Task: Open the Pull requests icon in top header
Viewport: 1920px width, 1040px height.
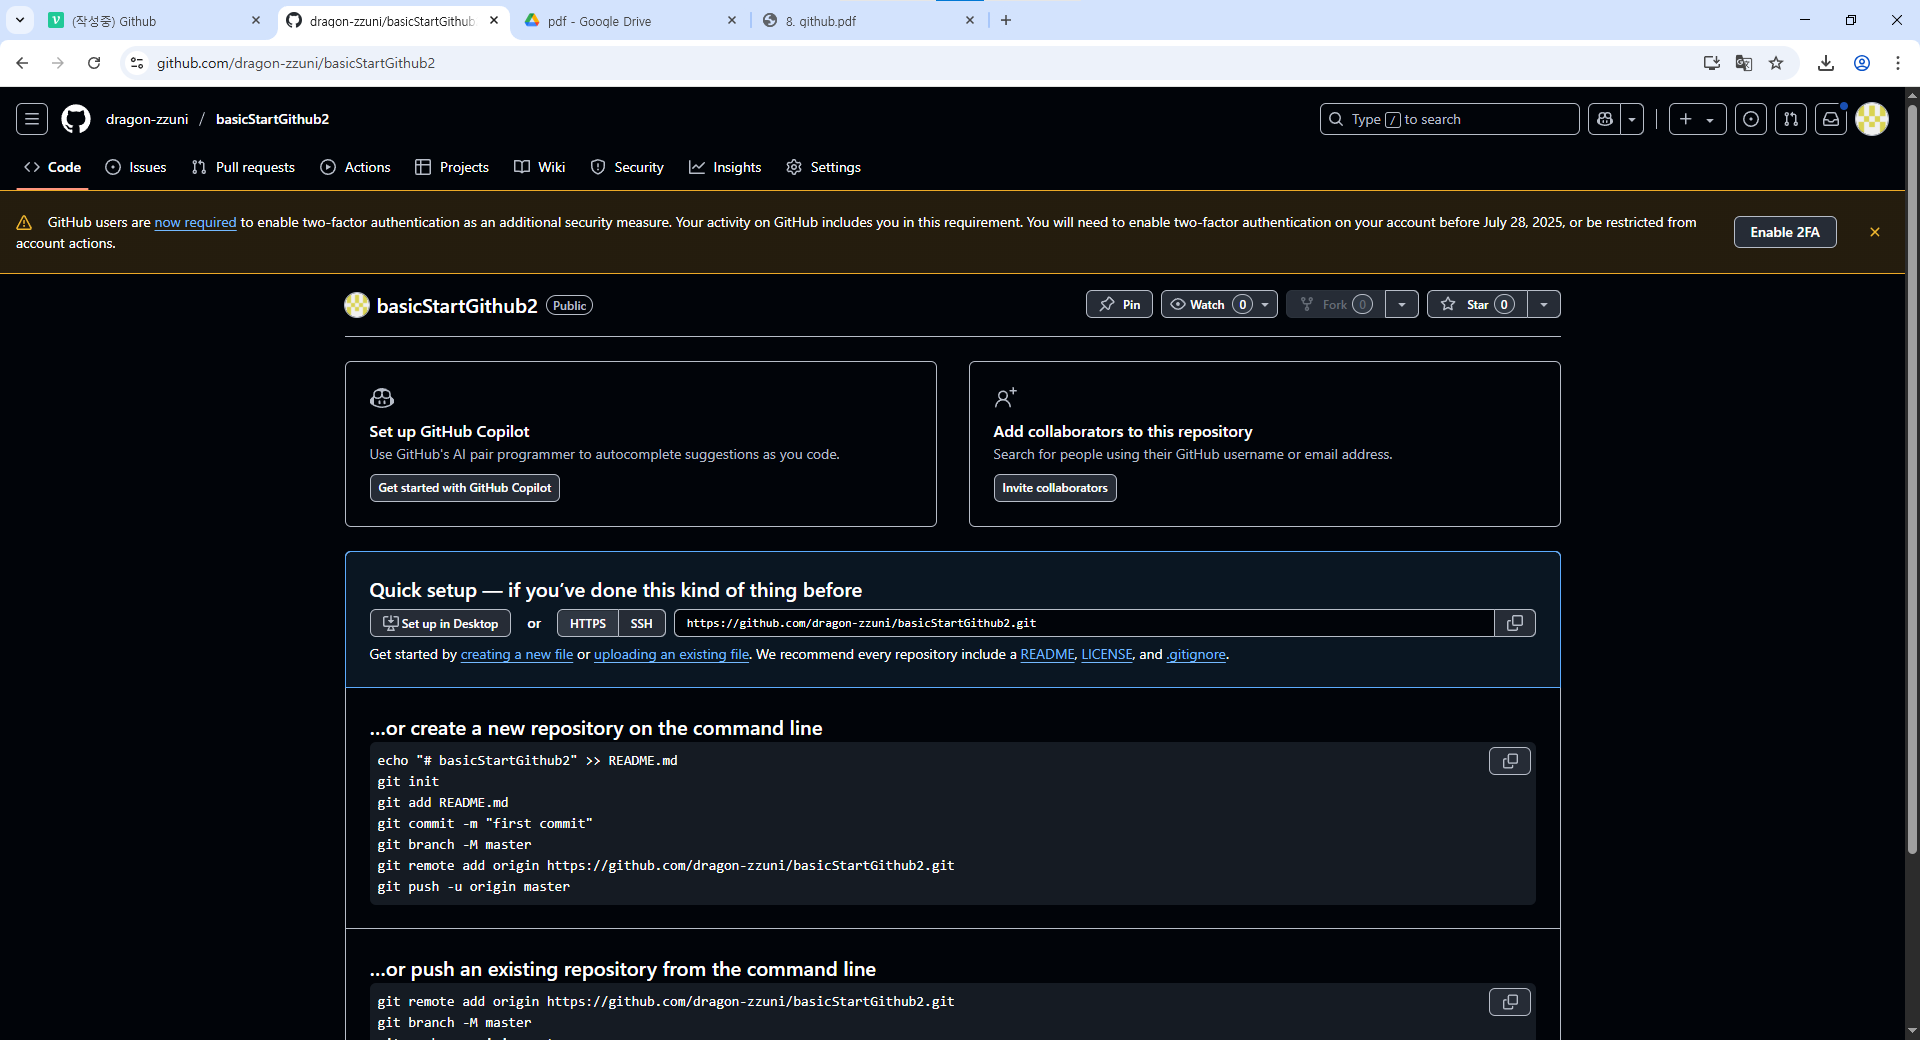Action: click(1791, 119)
